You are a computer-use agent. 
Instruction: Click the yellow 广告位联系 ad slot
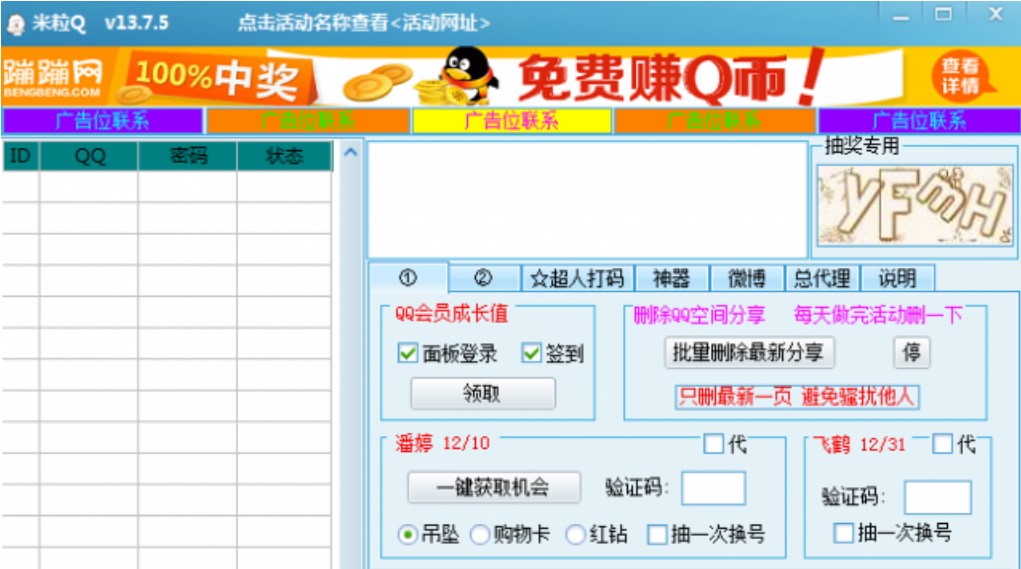pos(512,121)
